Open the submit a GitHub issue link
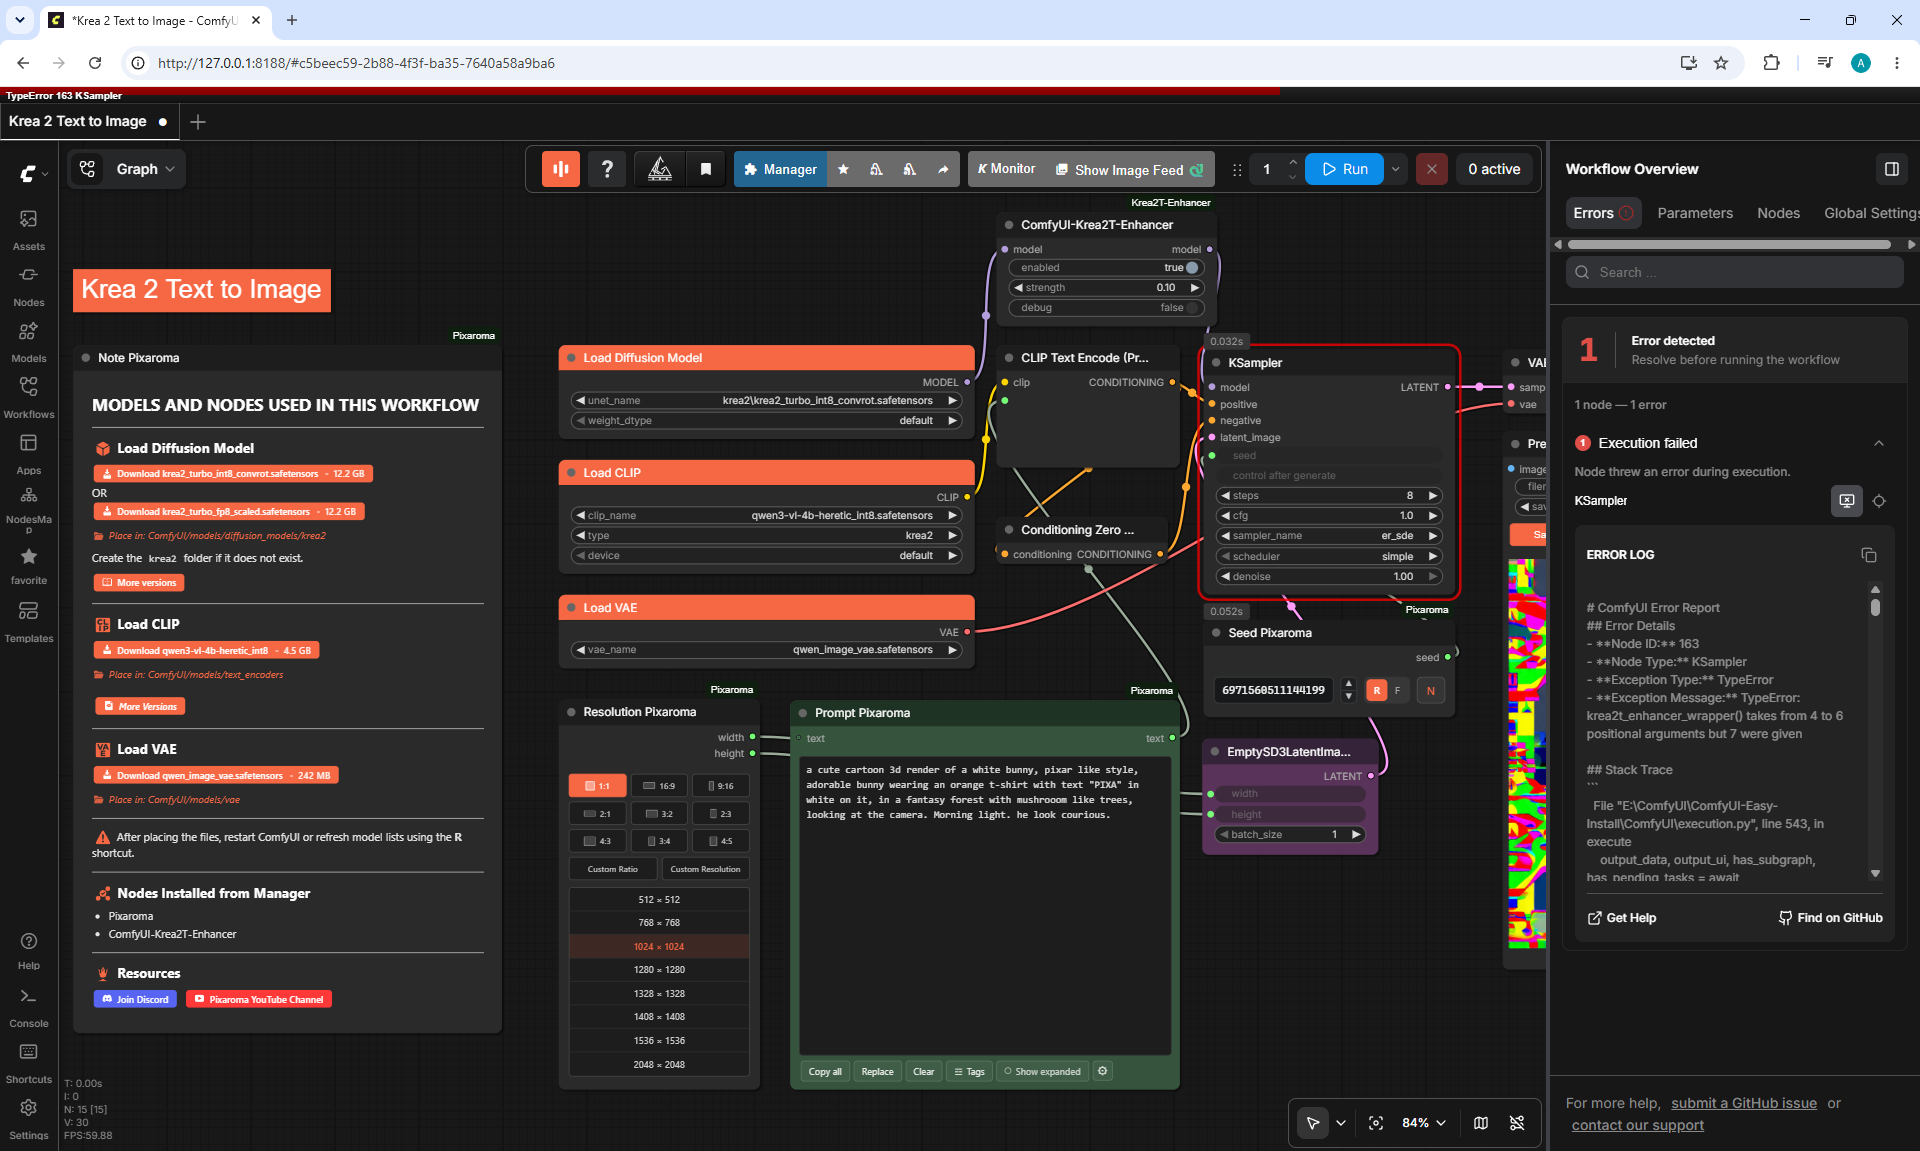This screenshot has height=1151, width=1920. coord(1744,1103)
